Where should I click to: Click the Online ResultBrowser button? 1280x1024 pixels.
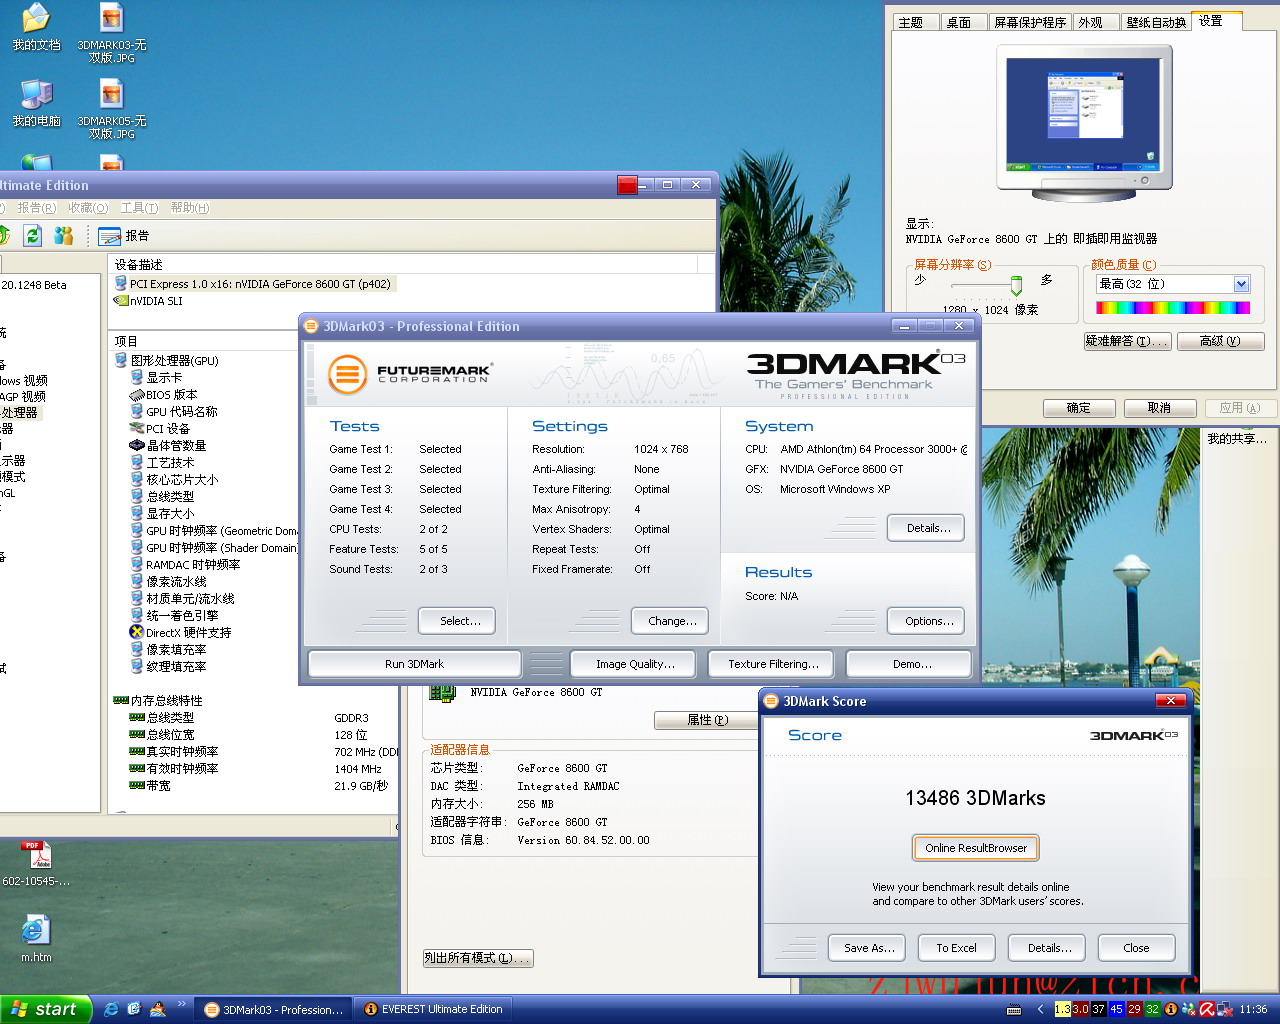[x=976, y=848]
